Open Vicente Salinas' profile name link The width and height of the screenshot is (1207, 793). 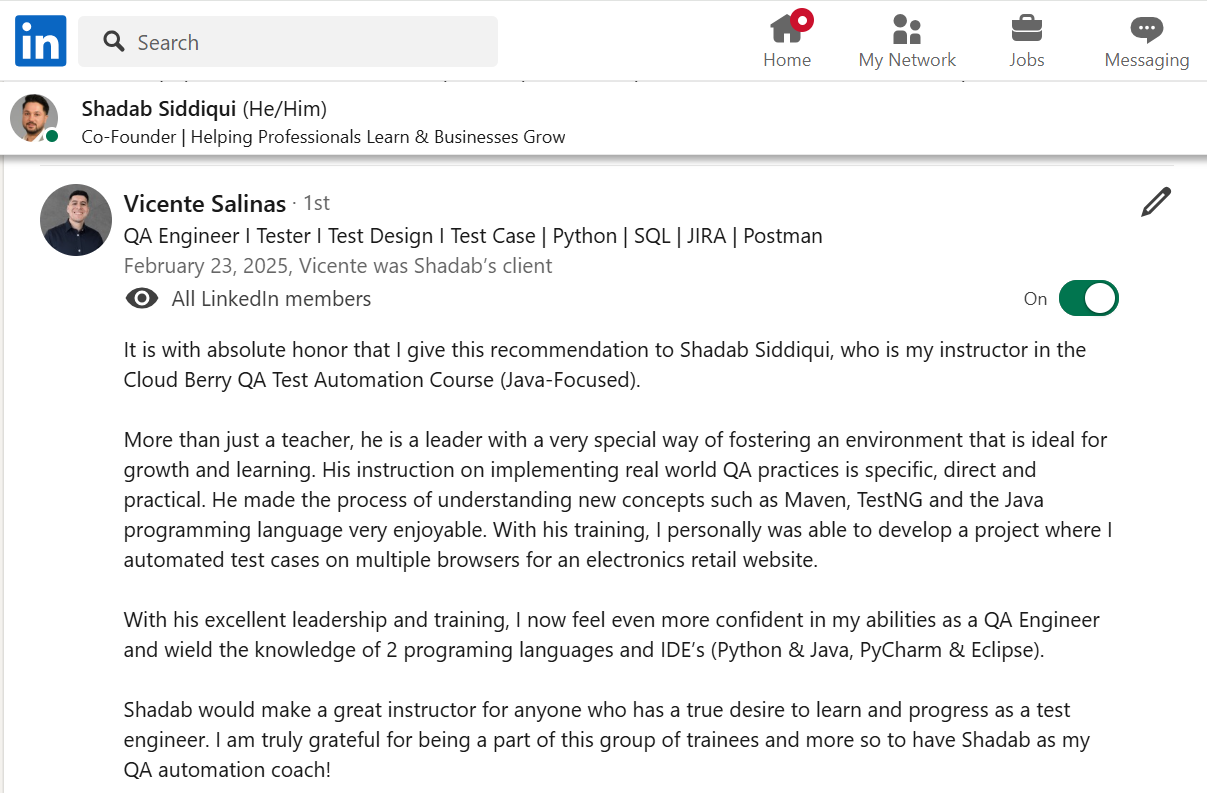(x=205, y=203)
